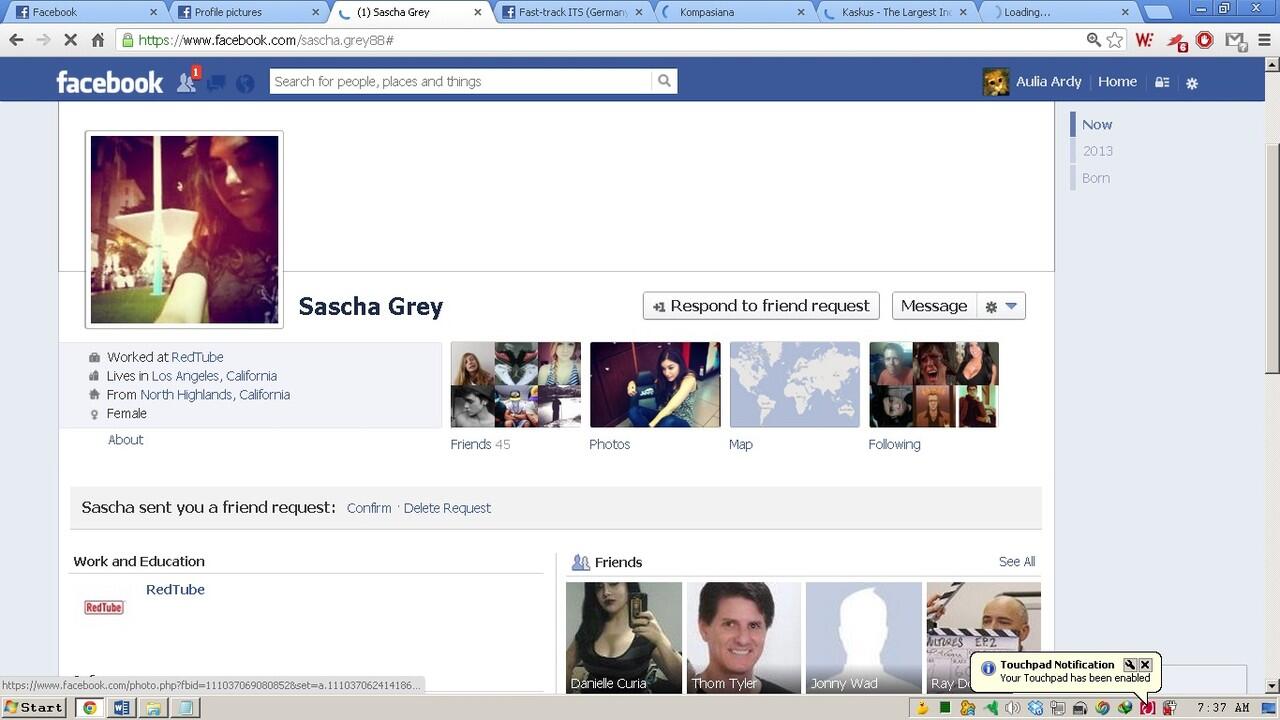This screenshot has height=720, width=1280.
Task: Open privacy shortcuts lock icon
Action: click(x=1162, y=83)
